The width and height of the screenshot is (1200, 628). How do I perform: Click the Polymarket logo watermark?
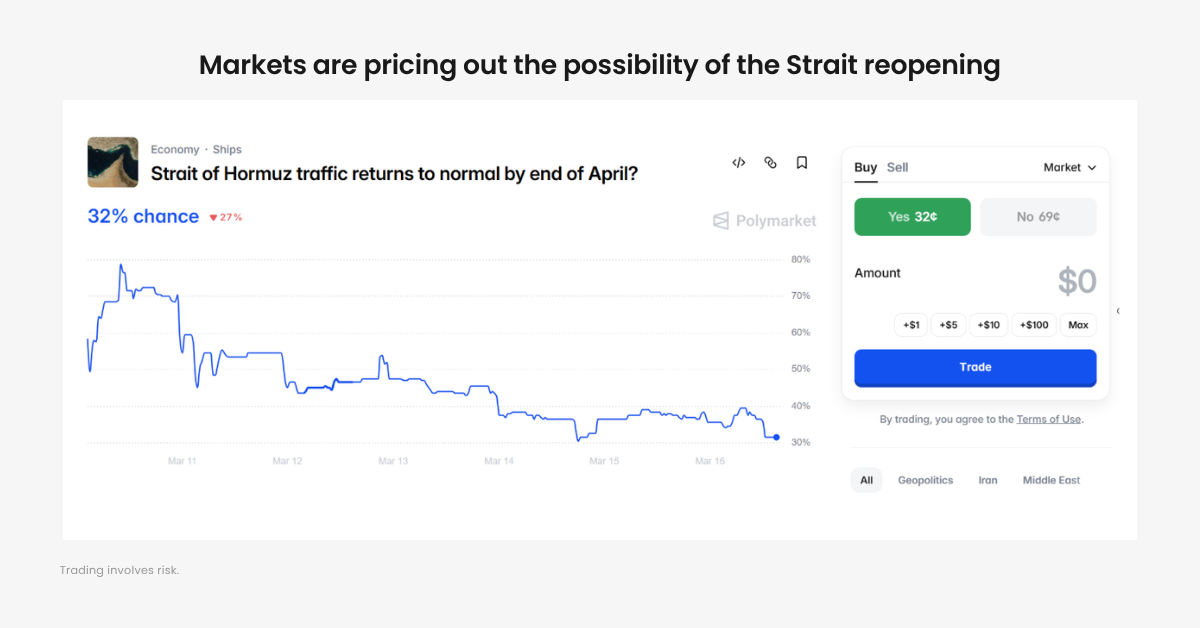pyautogui.click(x=763, y=220)
